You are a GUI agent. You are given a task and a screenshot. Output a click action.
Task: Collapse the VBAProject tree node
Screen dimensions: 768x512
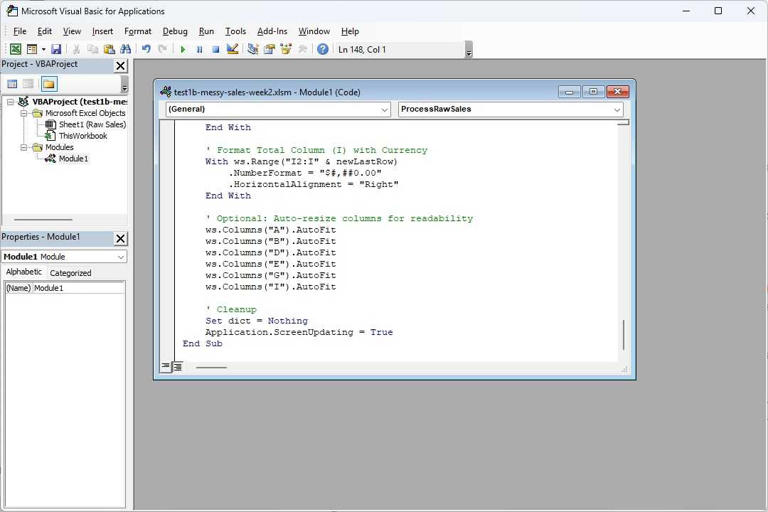[10, 102]
